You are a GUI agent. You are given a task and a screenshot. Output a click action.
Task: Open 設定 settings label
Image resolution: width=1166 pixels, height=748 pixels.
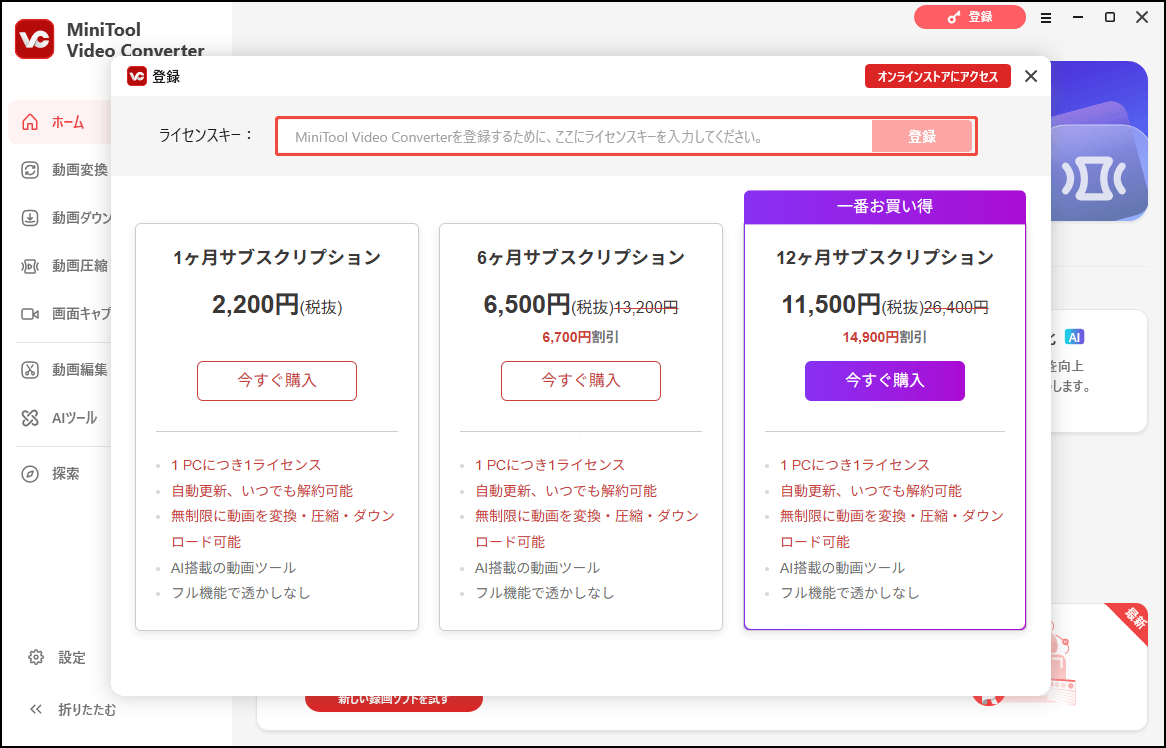pyautogui.click(x=72, y=657)
